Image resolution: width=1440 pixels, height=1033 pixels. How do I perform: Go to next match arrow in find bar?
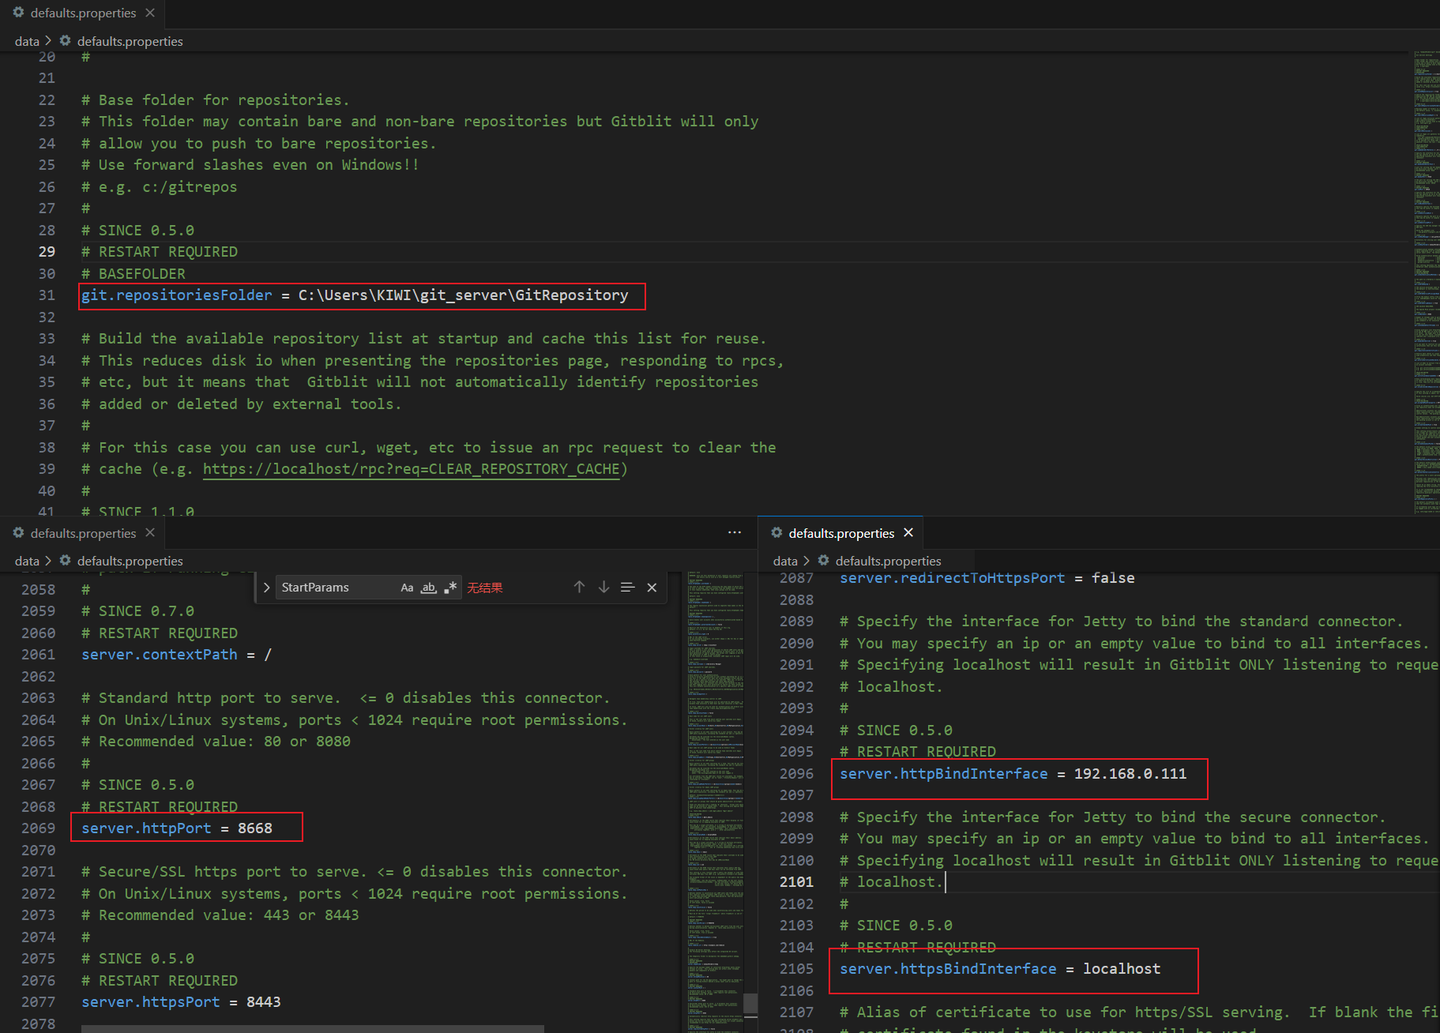tap(604, 587)
